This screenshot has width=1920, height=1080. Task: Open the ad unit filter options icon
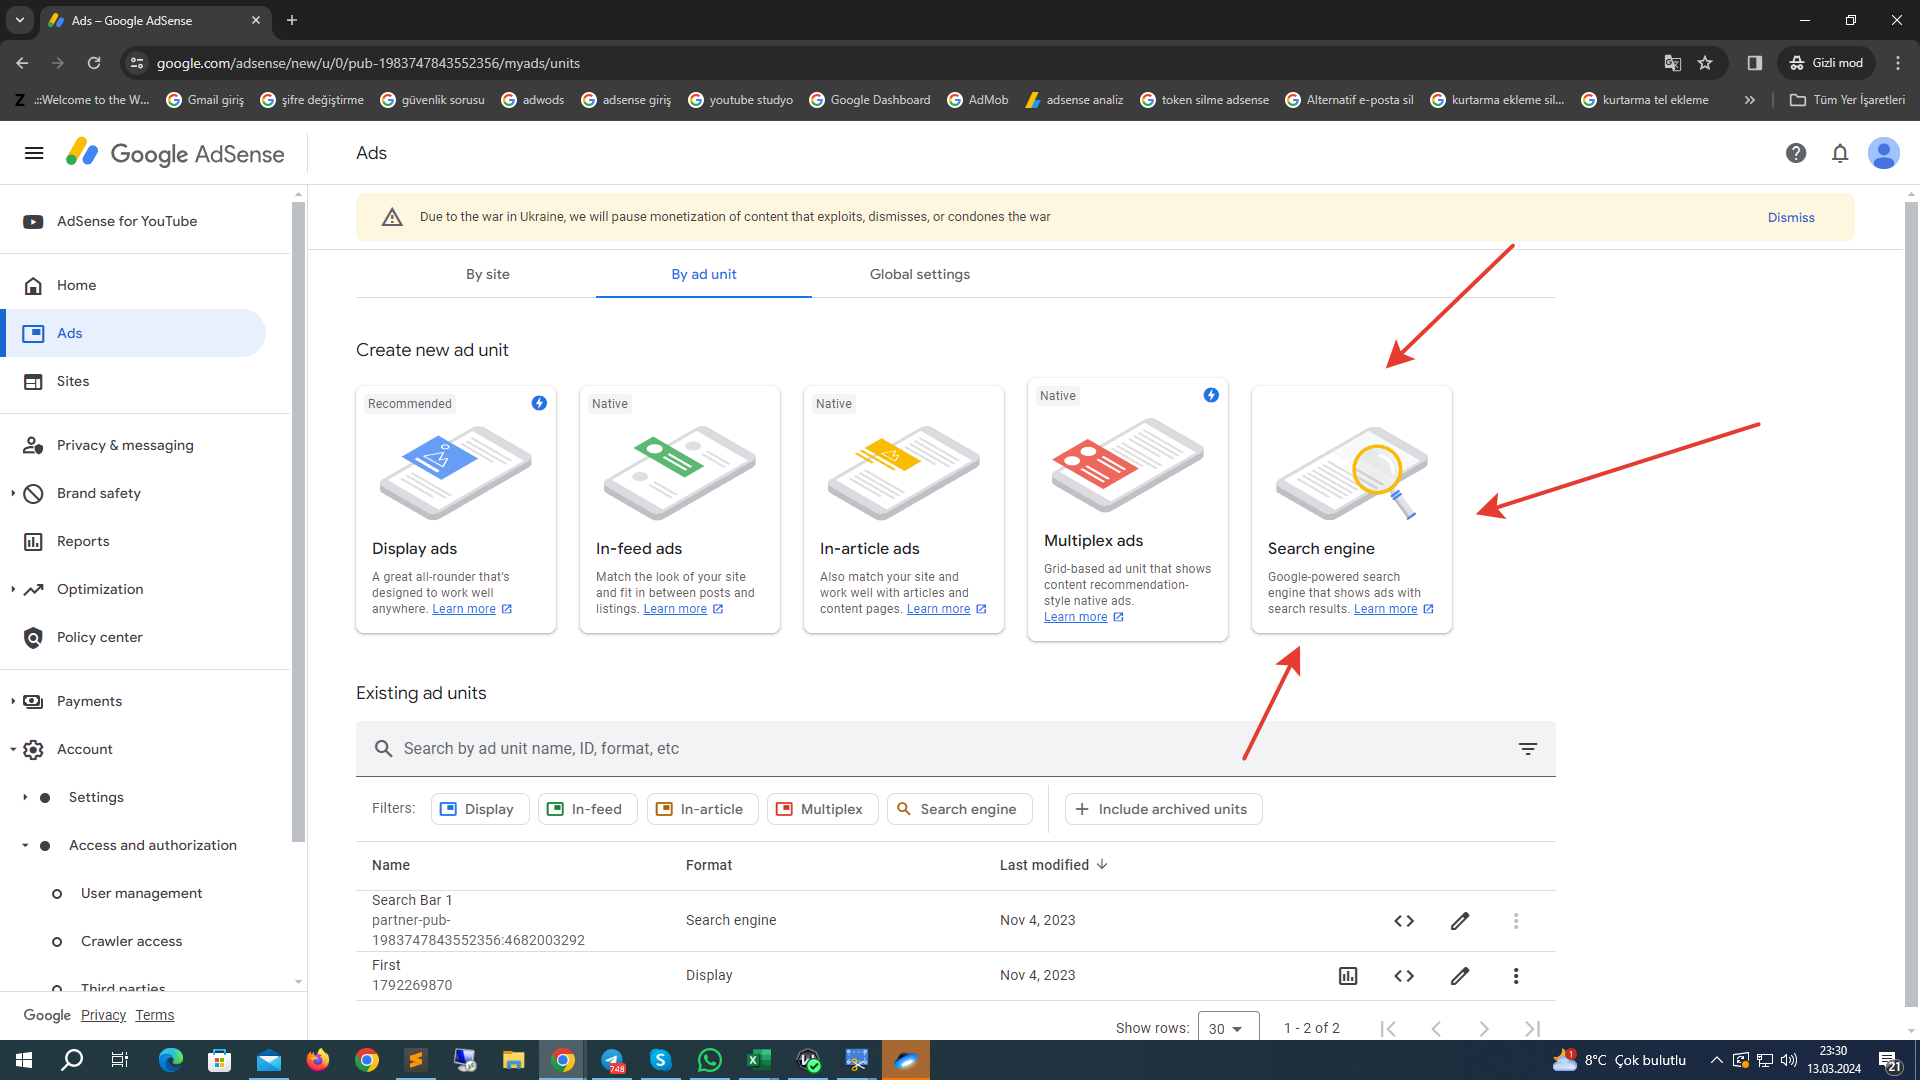1528,749
